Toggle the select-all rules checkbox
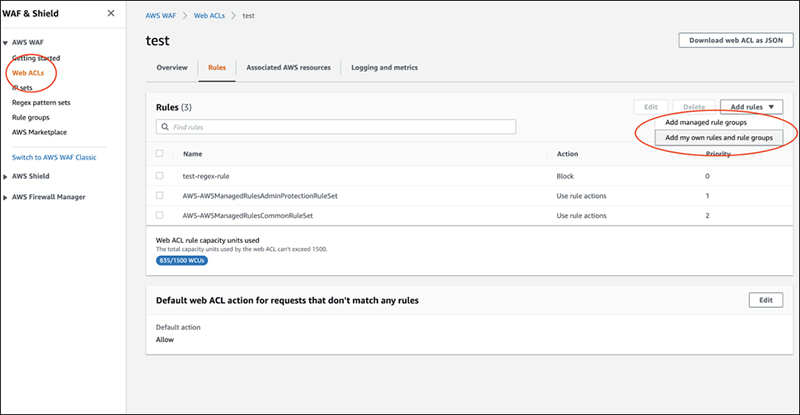 160,153
